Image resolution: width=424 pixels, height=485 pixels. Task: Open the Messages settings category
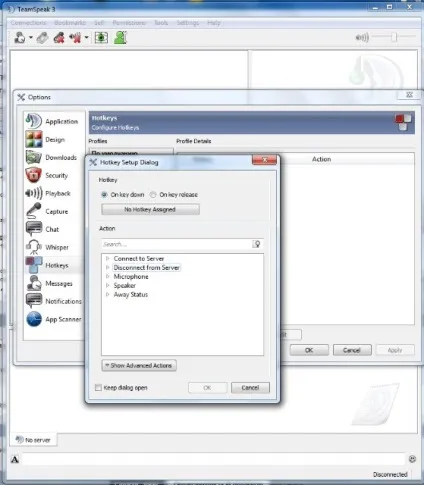pyautogui.click(x=54, y=283)
